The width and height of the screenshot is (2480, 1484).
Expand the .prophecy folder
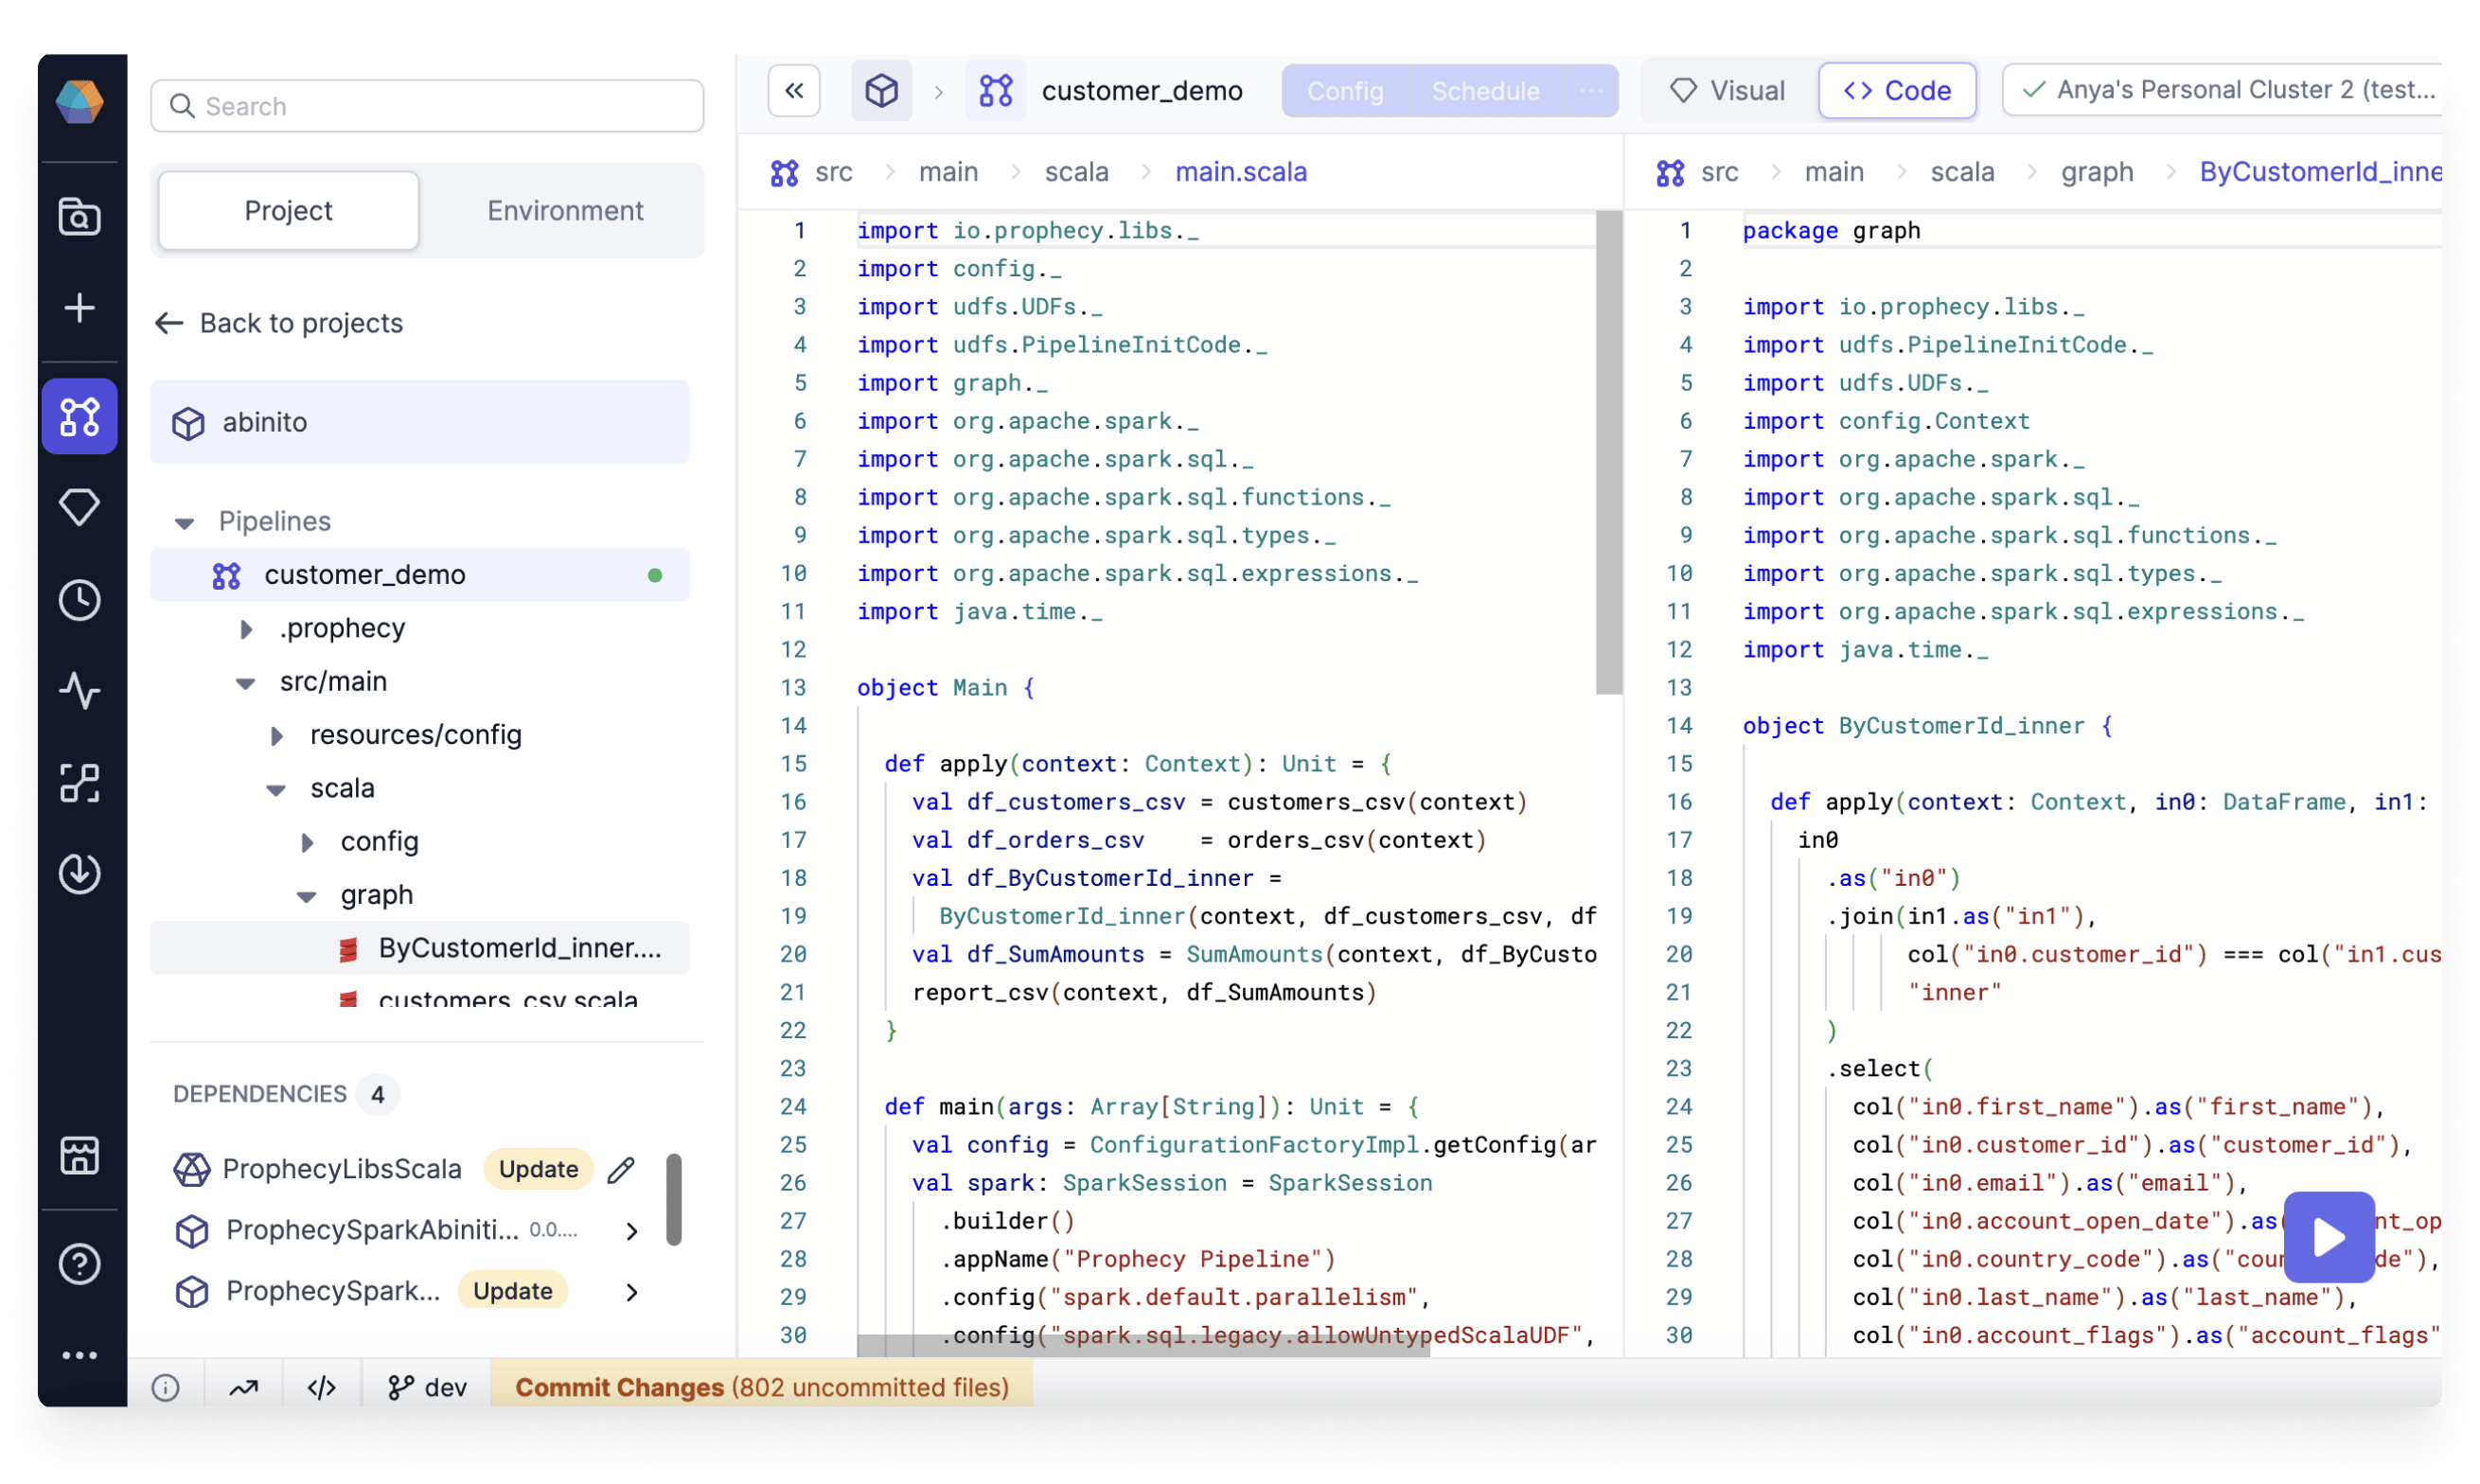point(246,629)
